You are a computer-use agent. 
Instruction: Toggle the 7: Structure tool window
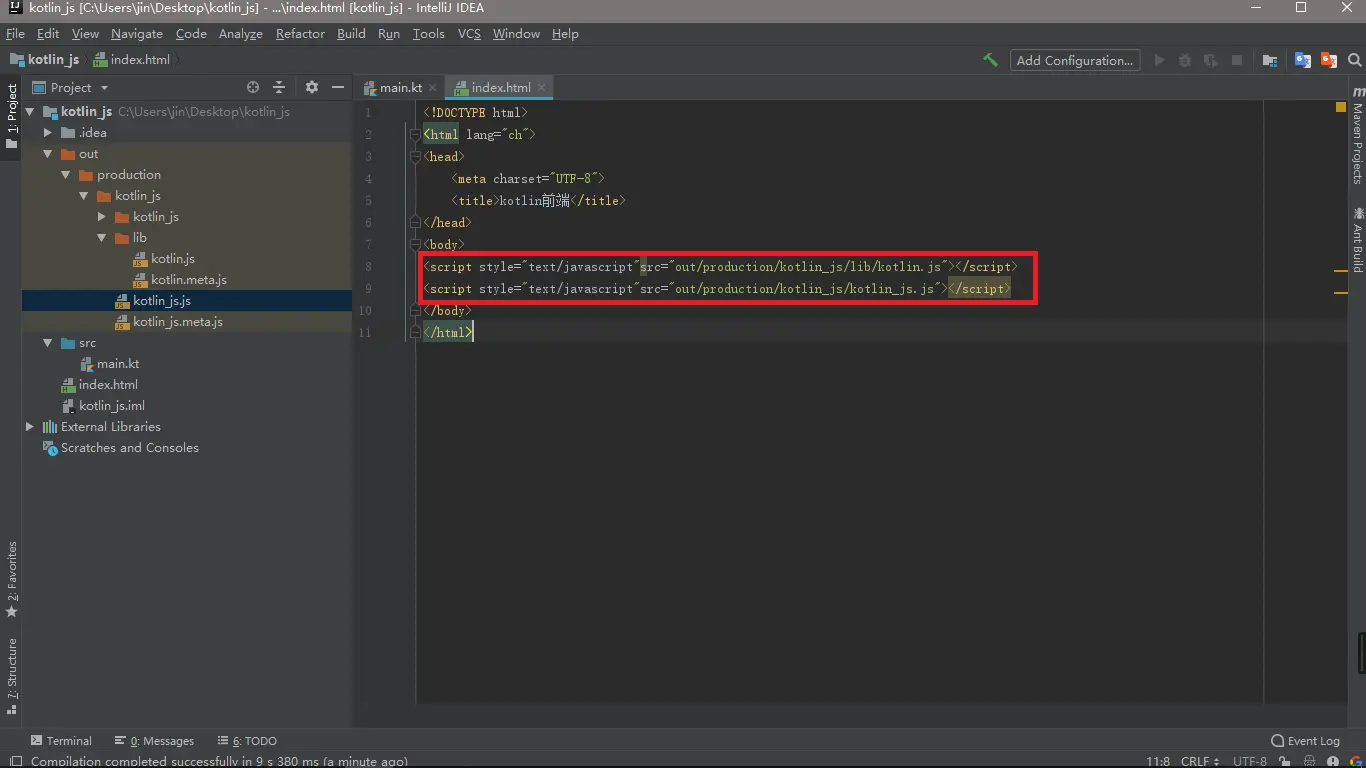click(11, 675)
